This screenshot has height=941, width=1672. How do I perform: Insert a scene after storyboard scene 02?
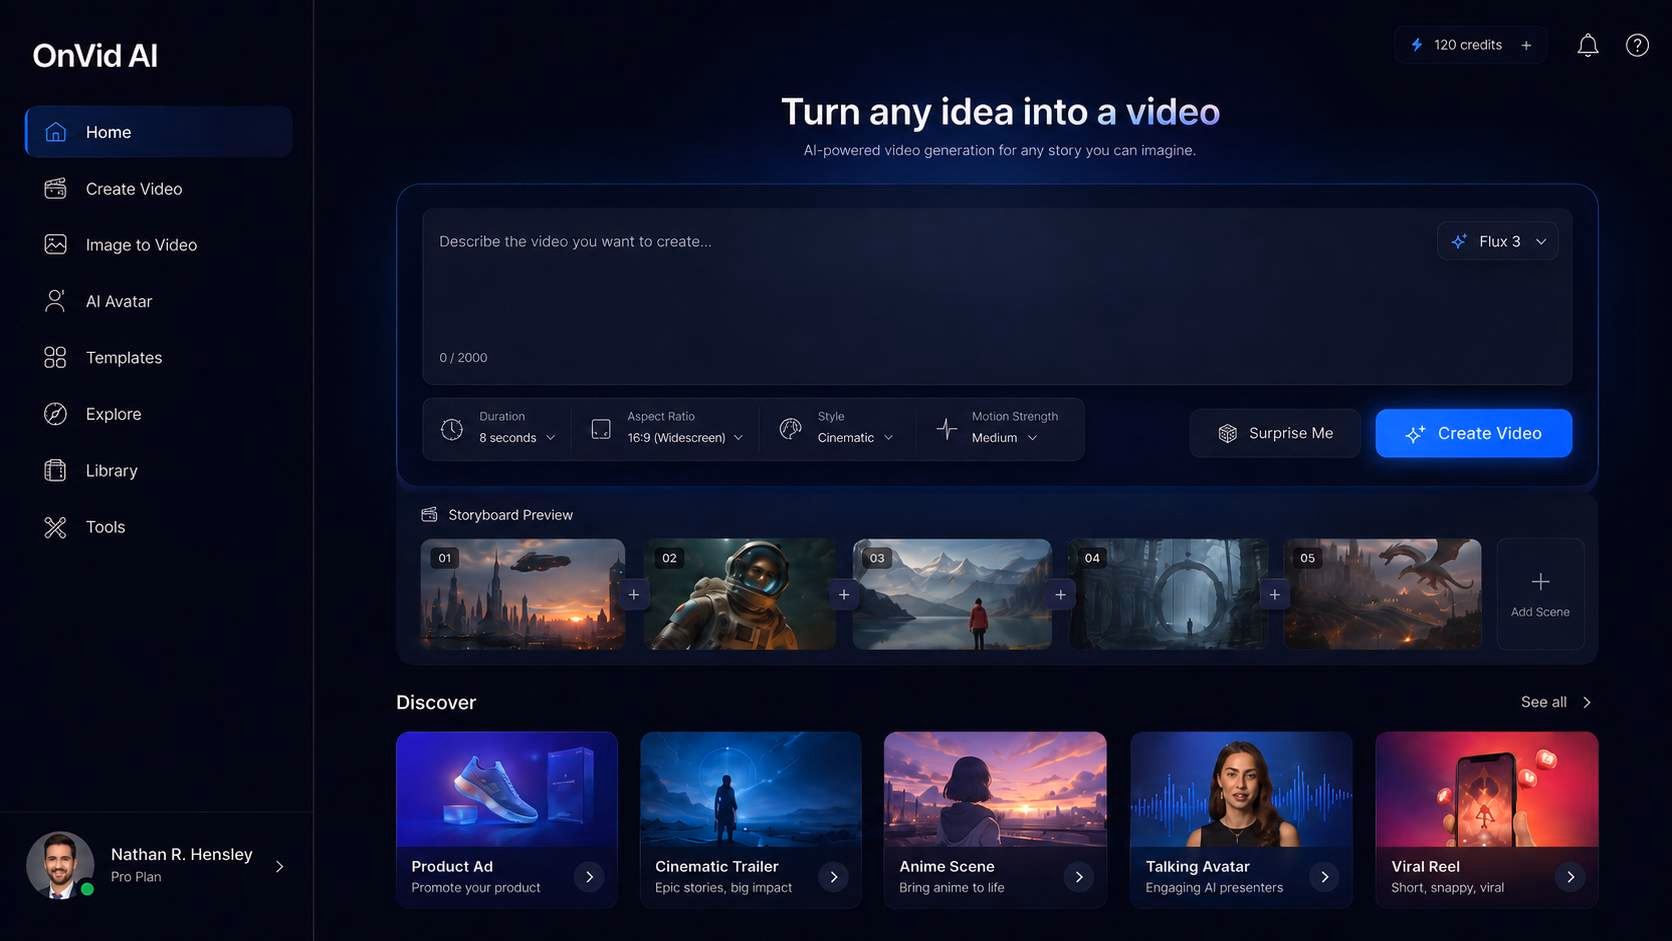(x=844, y=594)
